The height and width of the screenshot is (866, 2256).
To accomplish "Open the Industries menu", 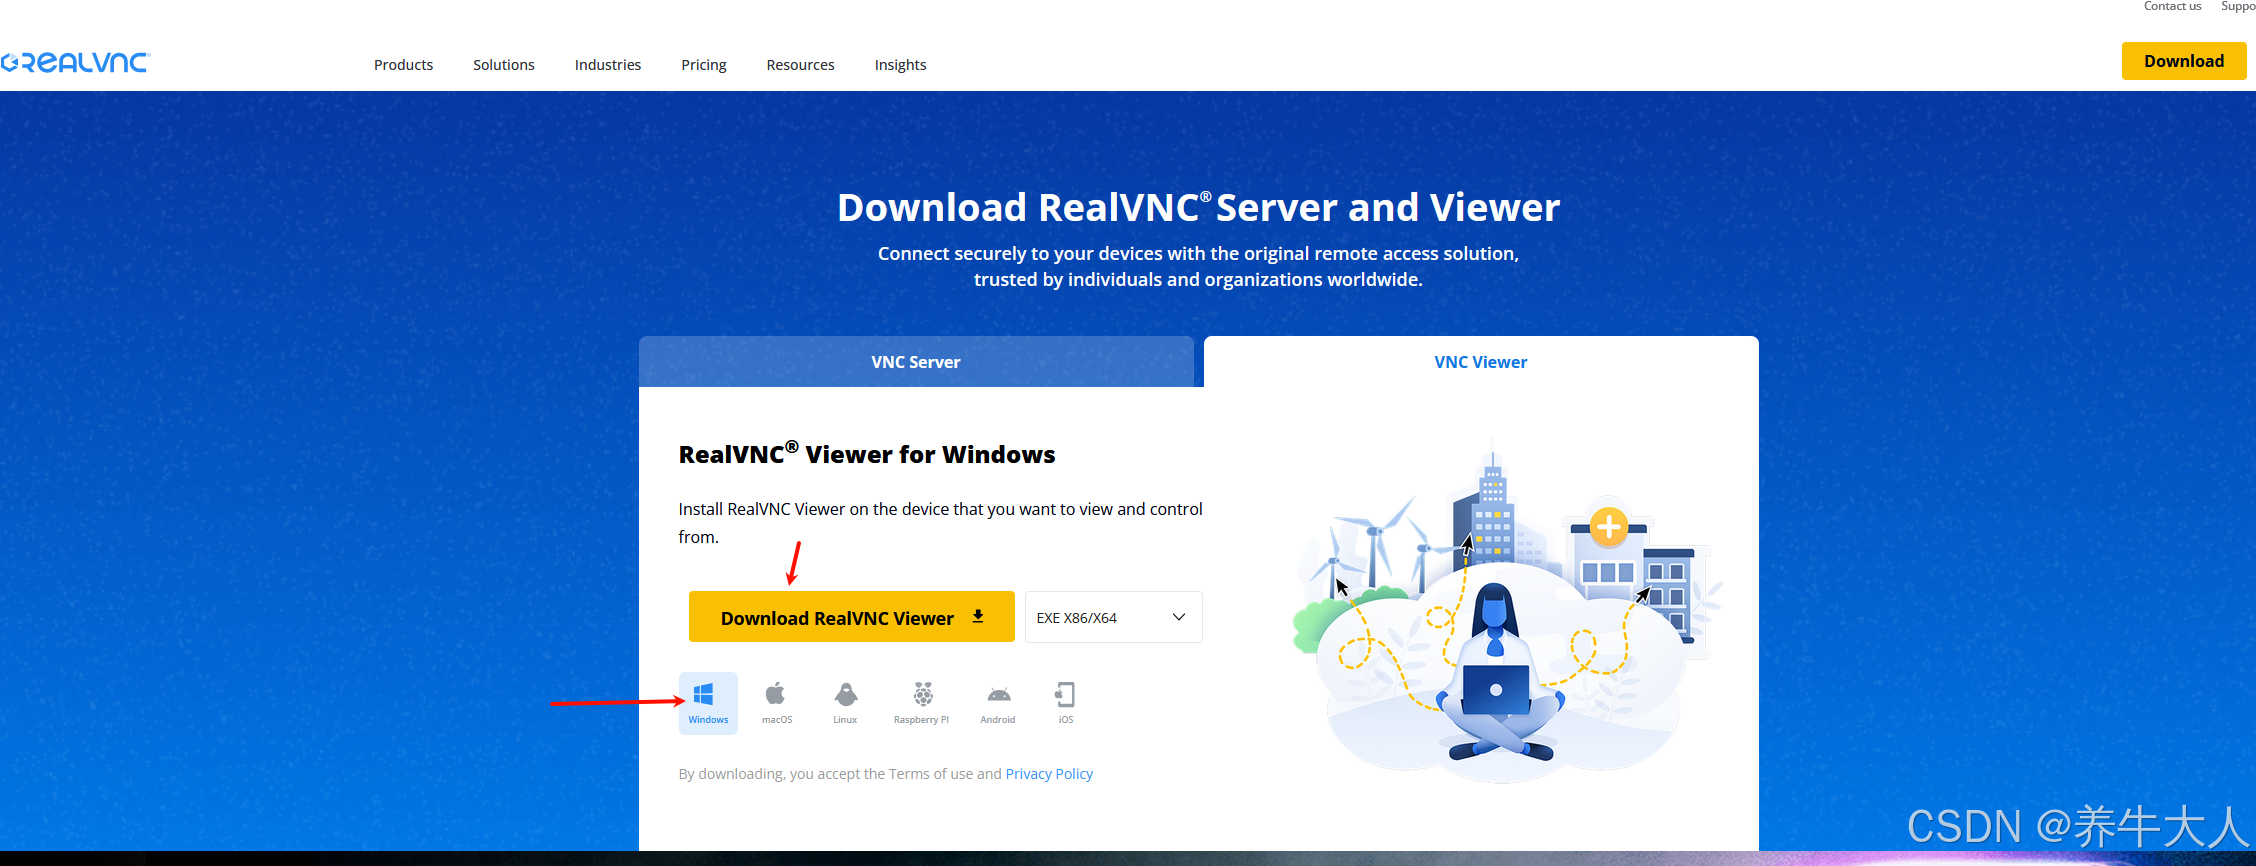I will pyautogui.click(x=608, y=65).
